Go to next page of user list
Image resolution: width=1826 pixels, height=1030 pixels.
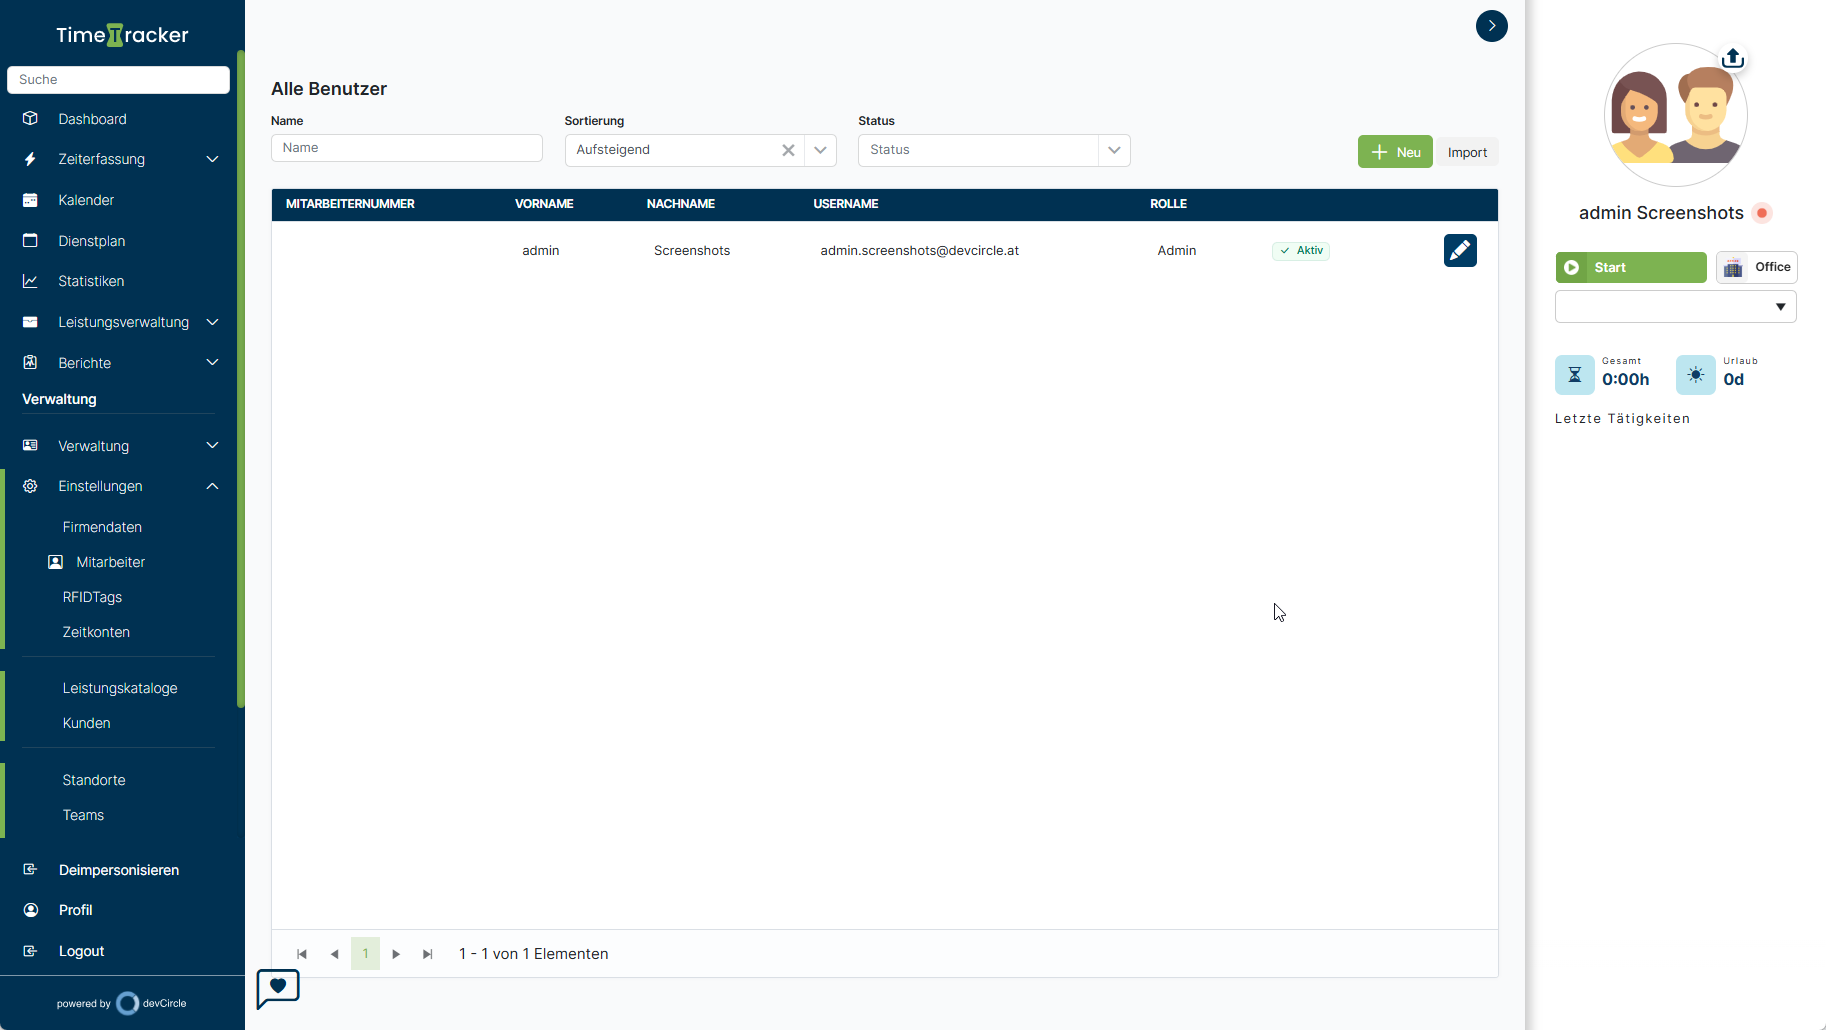pyautogui.click(x=396, y=954)
